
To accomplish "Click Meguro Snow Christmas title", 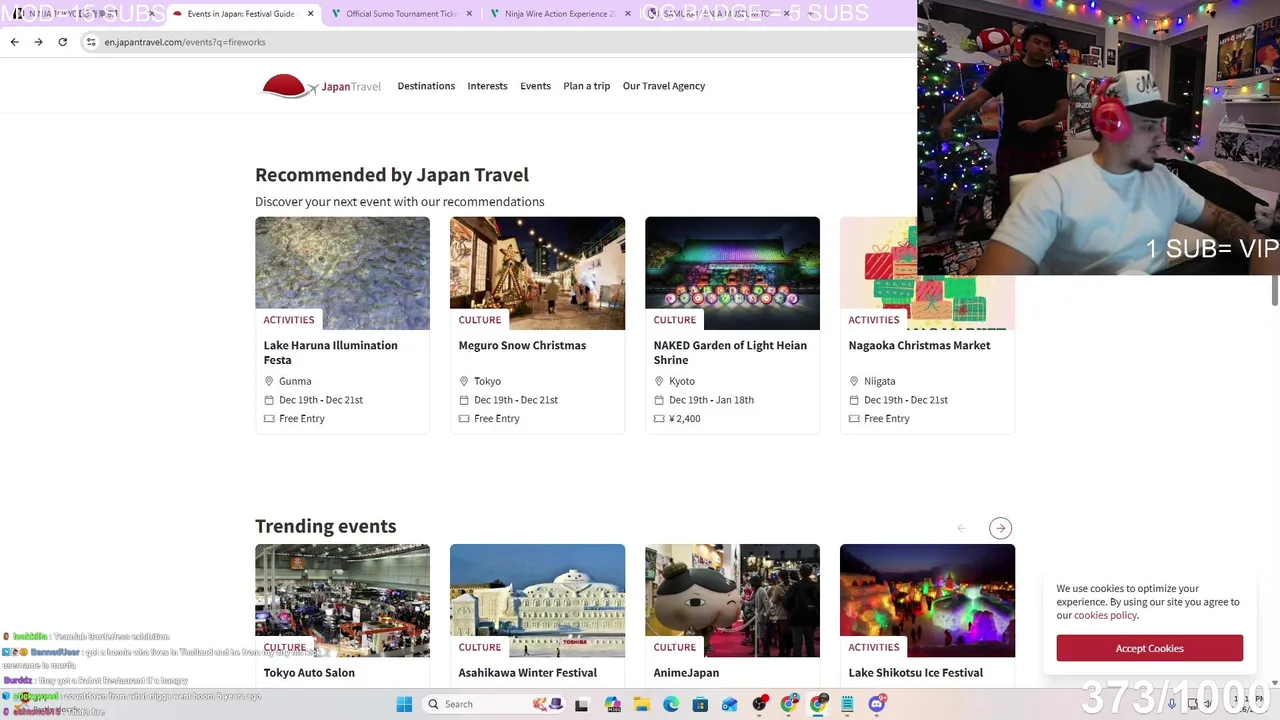I will click(x=522, y=345).
